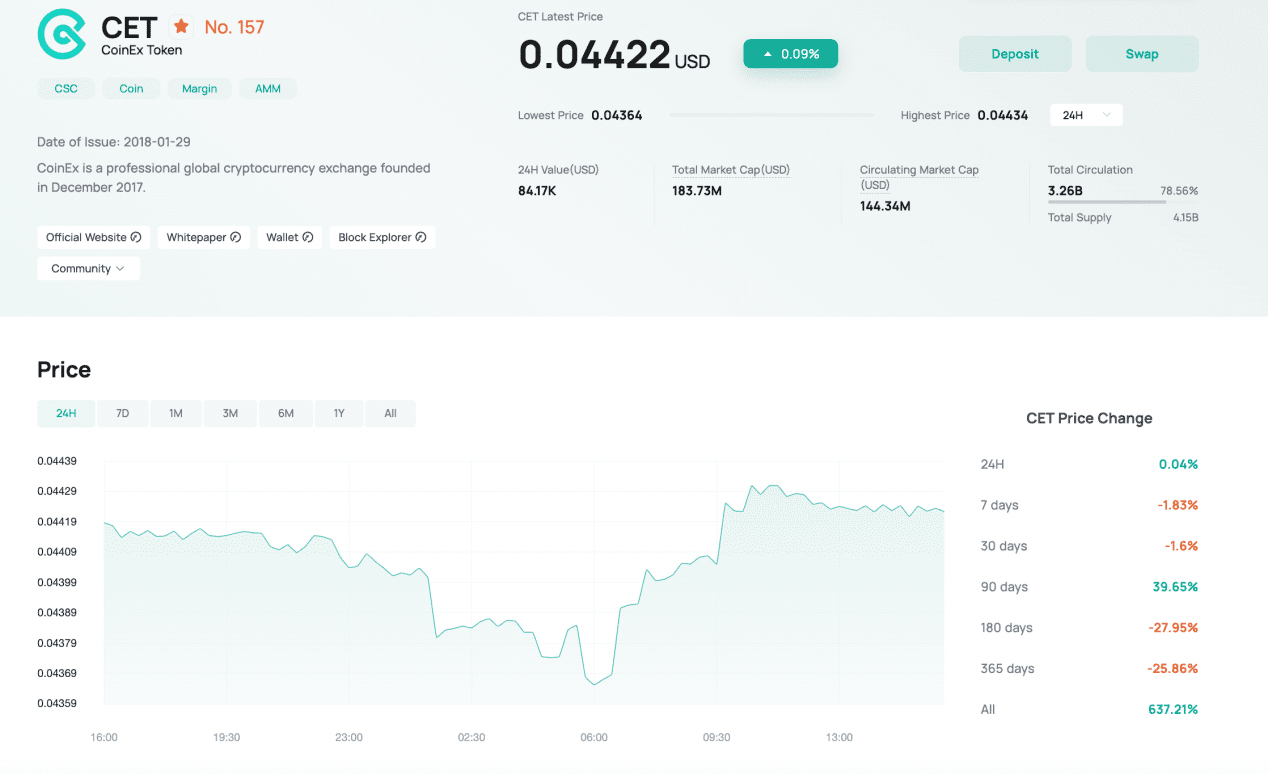Click the Swap button
Image resolution: width=1268 pixels, height=774 pixels.
pyautogui.click(x=1142, y=54)
